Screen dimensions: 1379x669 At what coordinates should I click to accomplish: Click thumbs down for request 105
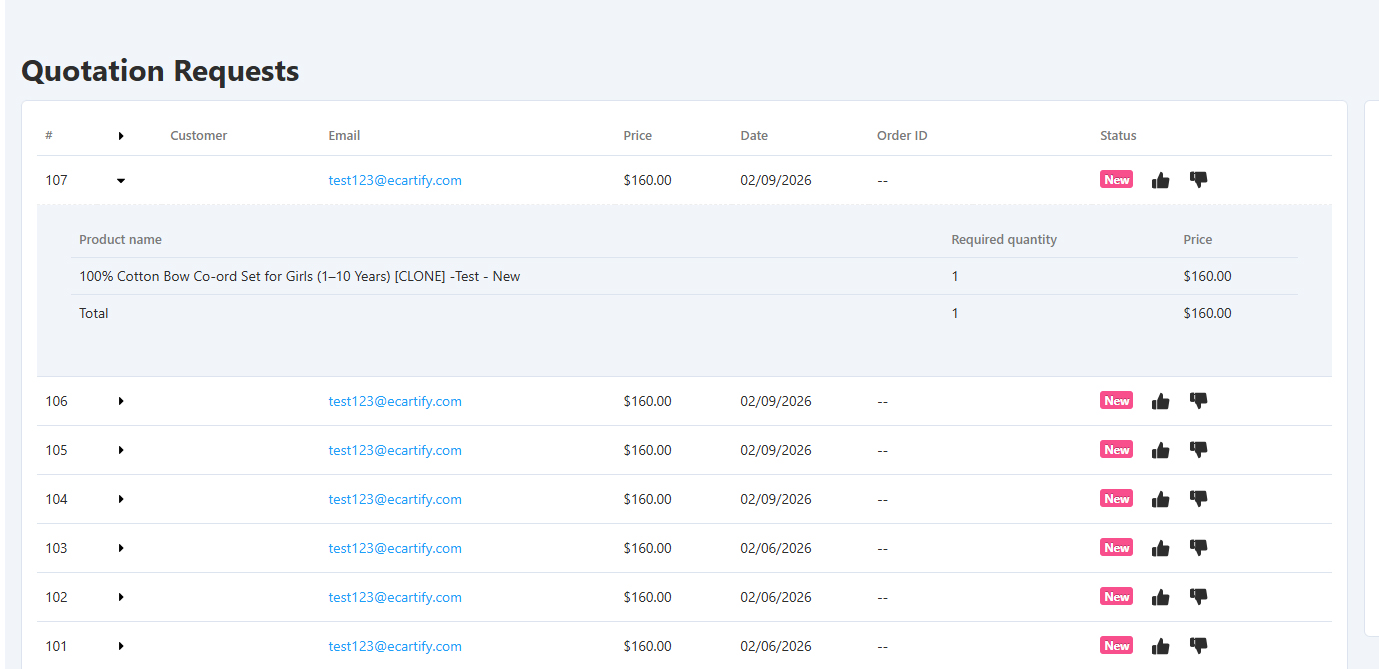click(1198, 450)
